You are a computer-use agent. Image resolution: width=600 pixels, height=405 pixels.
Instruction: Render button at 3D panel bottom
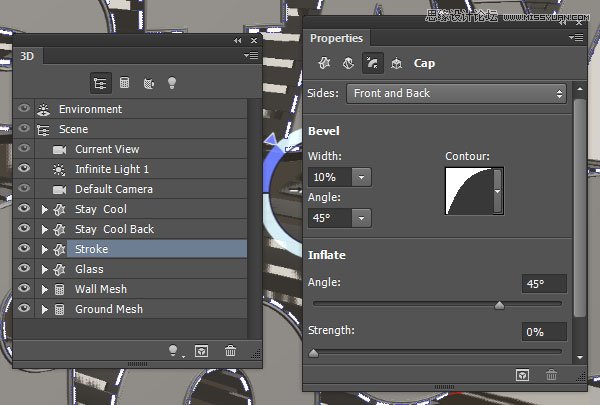tap(202, 351)
